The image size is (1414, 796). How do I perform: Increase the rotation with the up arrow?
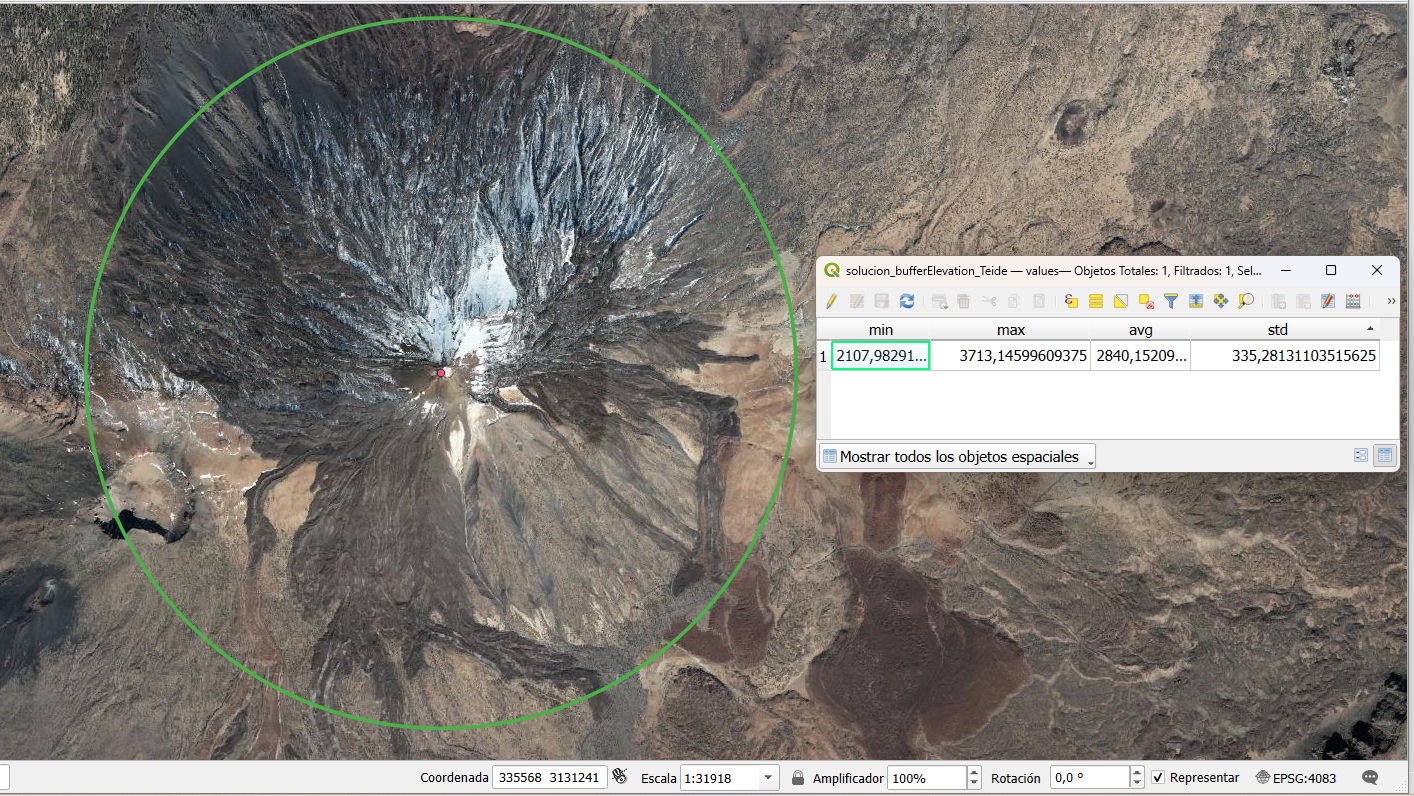point(1137,772)
